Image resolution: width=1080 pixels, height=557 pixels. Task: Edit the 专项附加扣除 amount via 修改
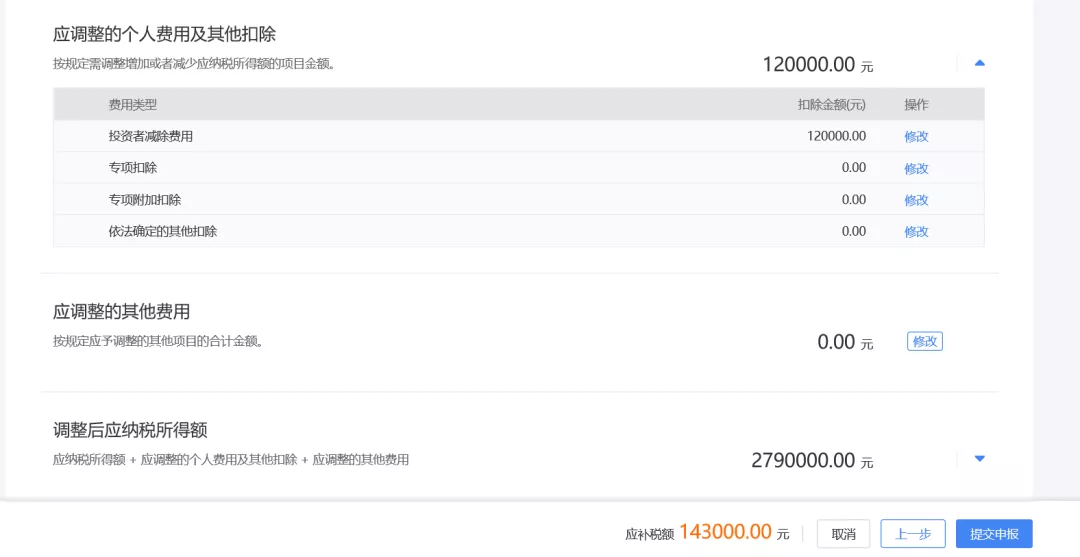[916, 200]
